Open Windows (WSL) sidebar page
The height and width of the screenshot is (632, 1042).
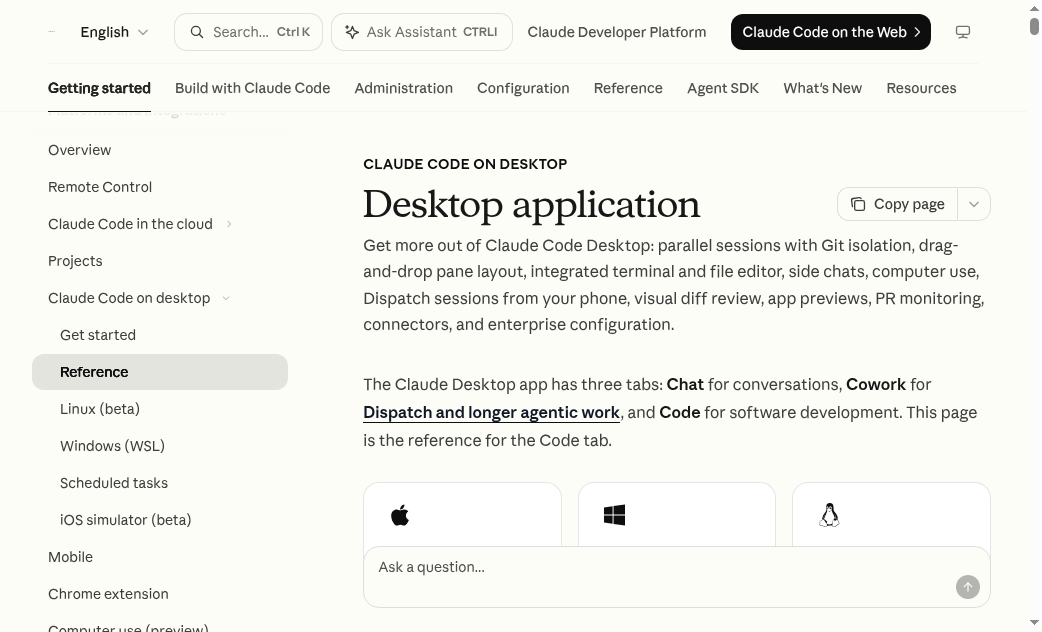[159, 446]
